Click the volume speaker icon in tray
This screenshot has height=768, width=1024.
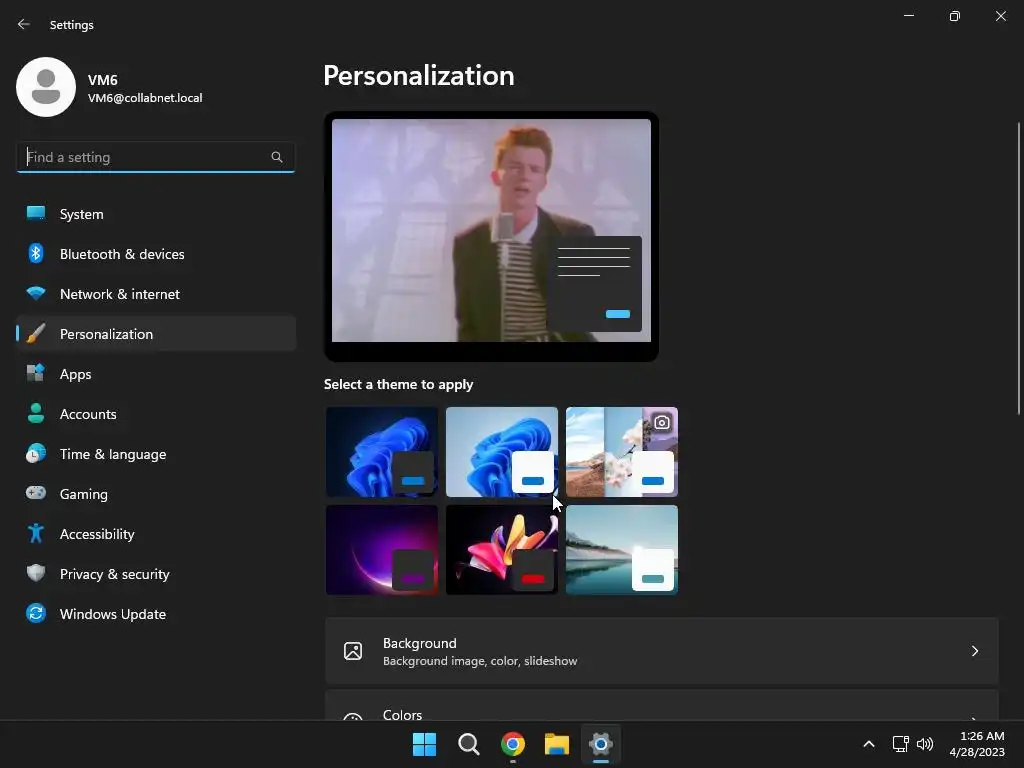click(x=925, y=744)
